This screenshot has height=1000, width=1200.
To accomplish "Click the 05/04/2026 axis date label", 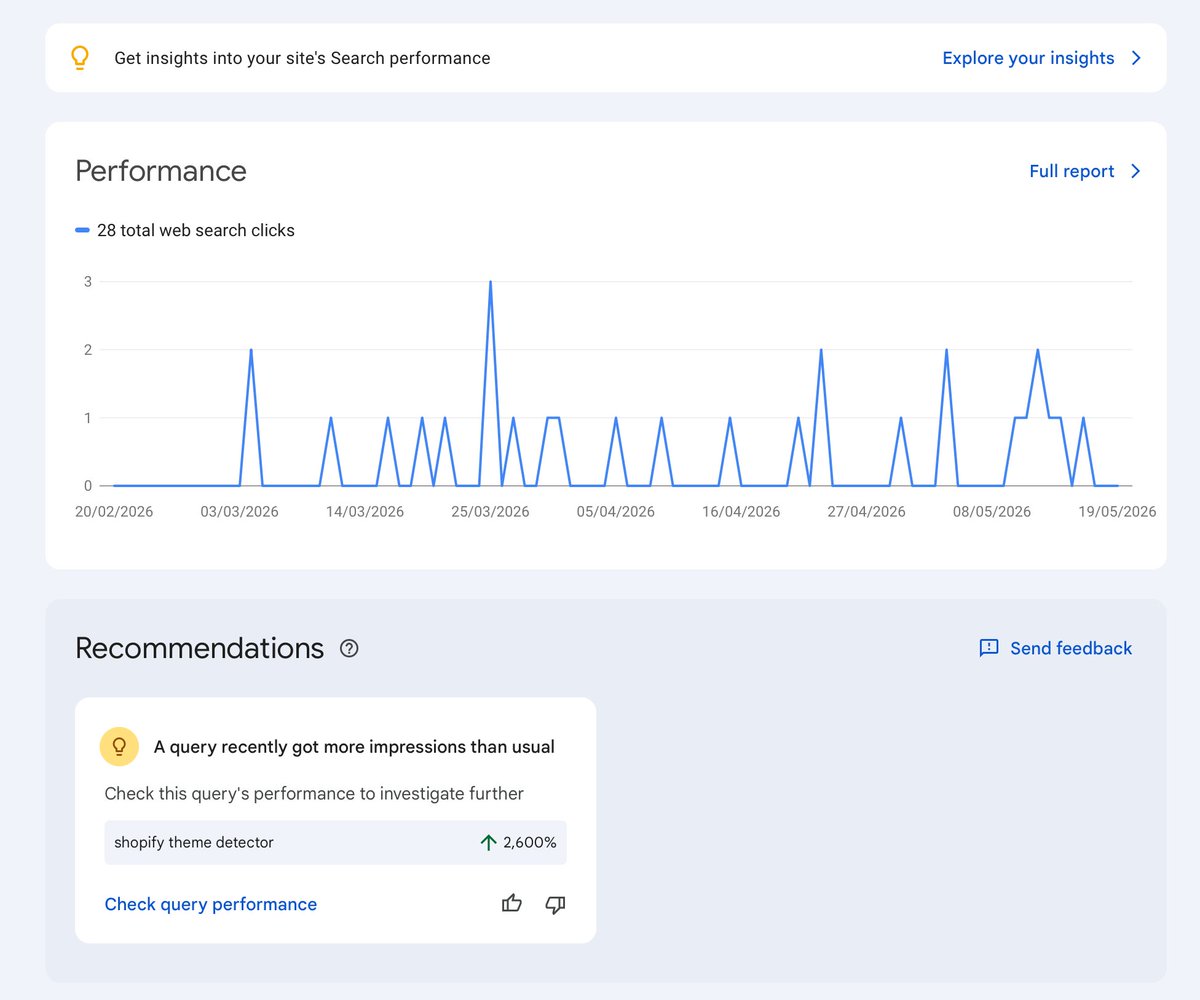I will 616,511.
